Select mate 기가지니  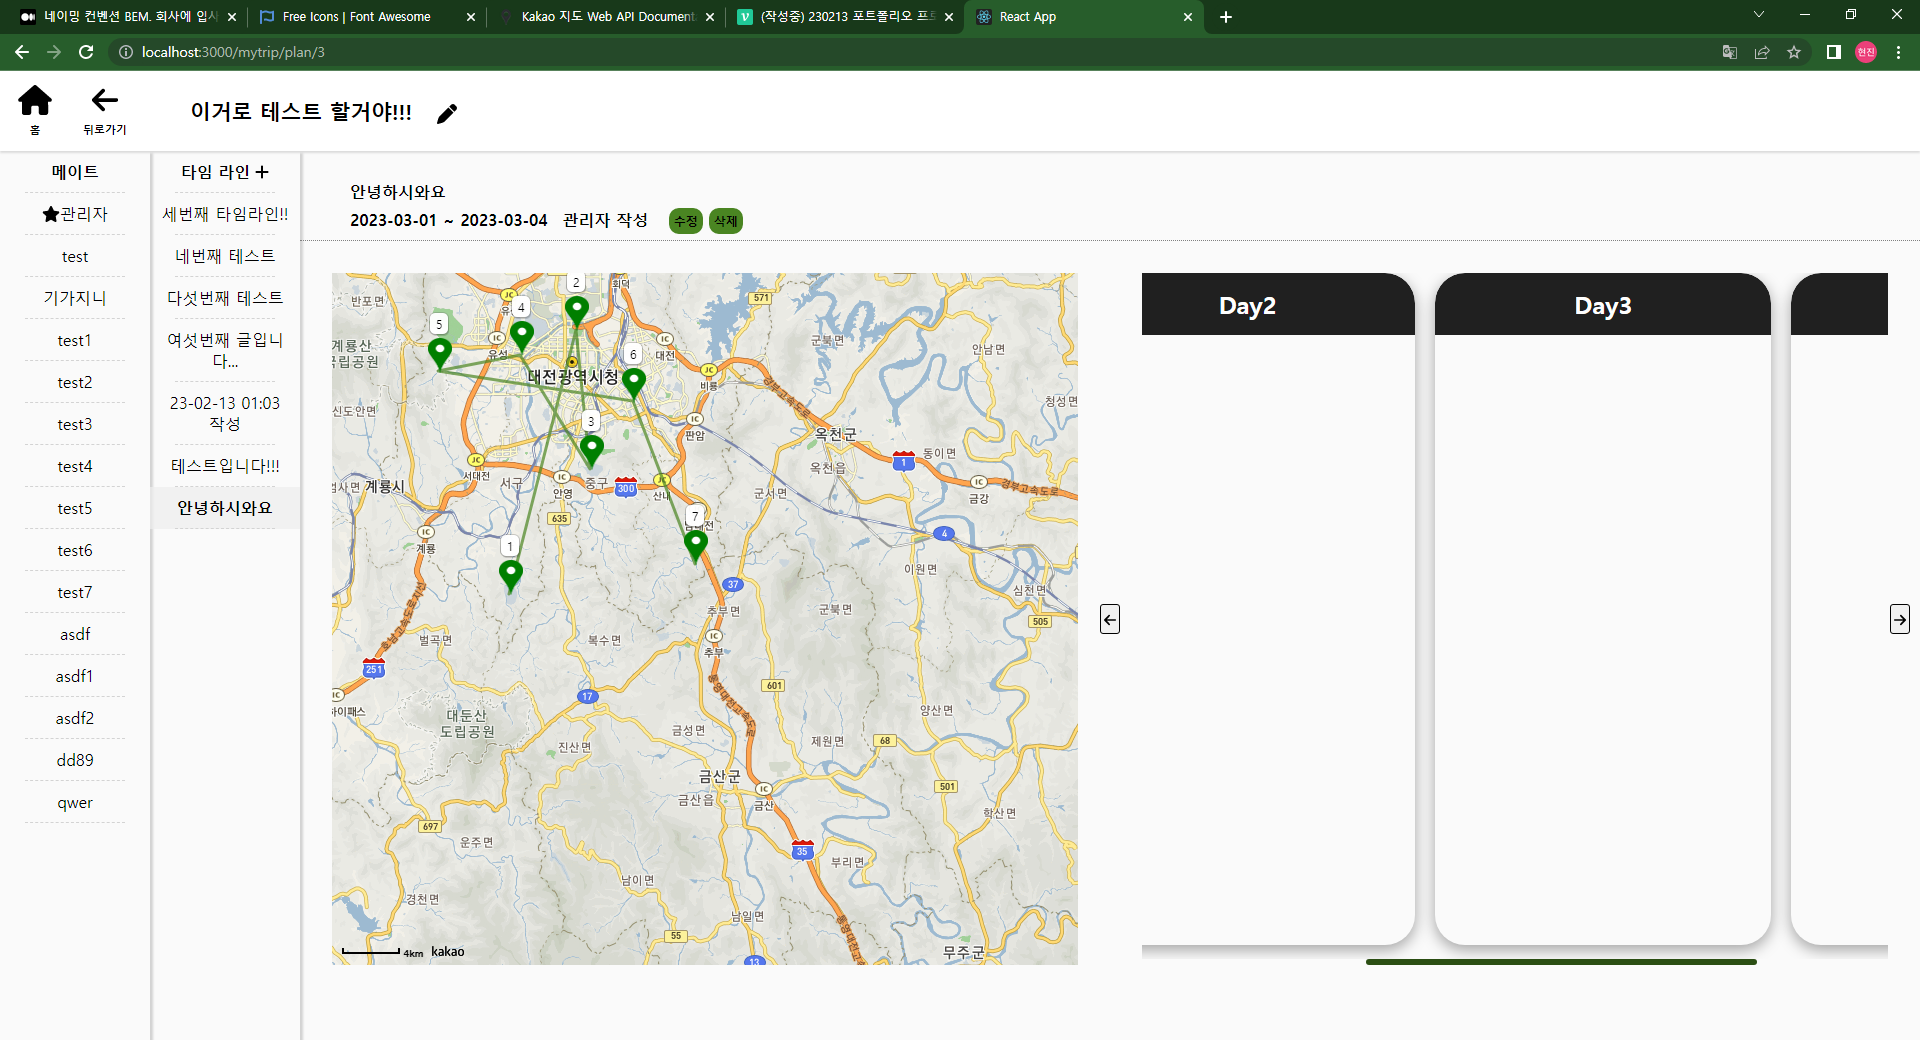click(x=75, y=298)
